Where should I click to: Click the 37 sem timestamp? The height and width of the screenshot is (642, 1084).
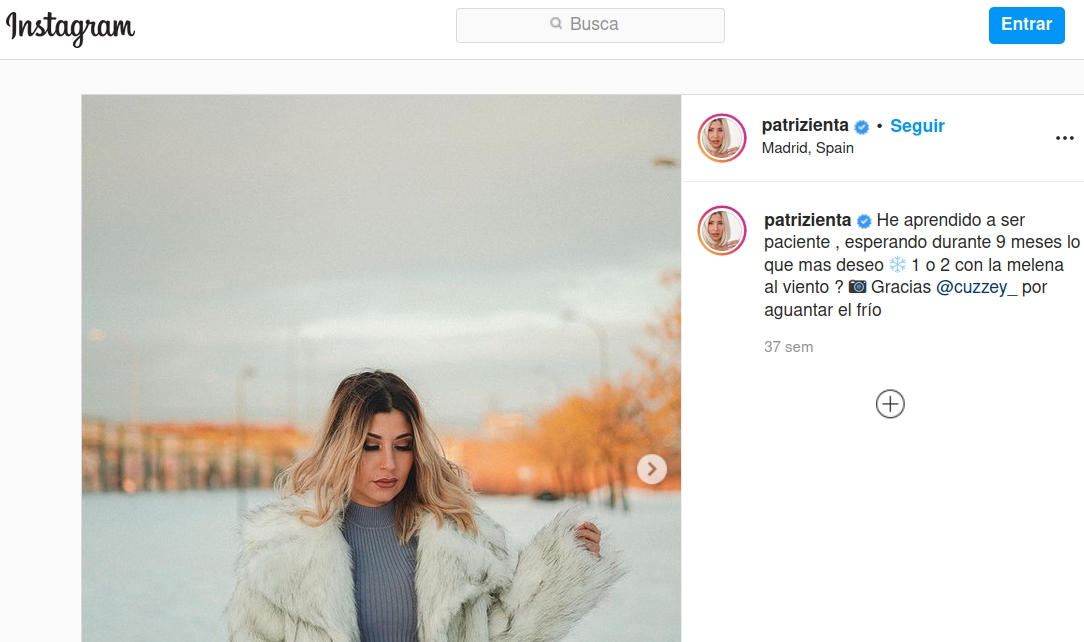[788, 347]
